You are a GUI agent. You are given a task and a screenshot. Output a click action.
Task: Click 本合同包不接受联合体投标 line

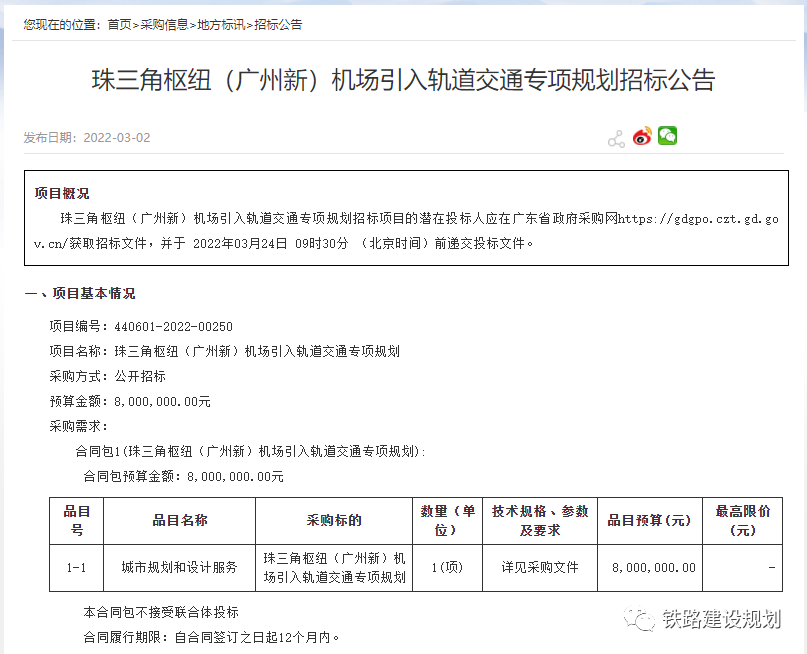tap(161, 612)
